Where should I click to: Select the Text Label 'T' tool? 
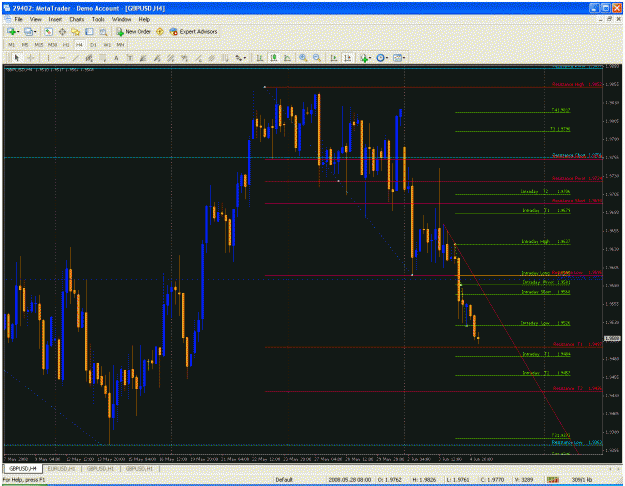(130, 58)
